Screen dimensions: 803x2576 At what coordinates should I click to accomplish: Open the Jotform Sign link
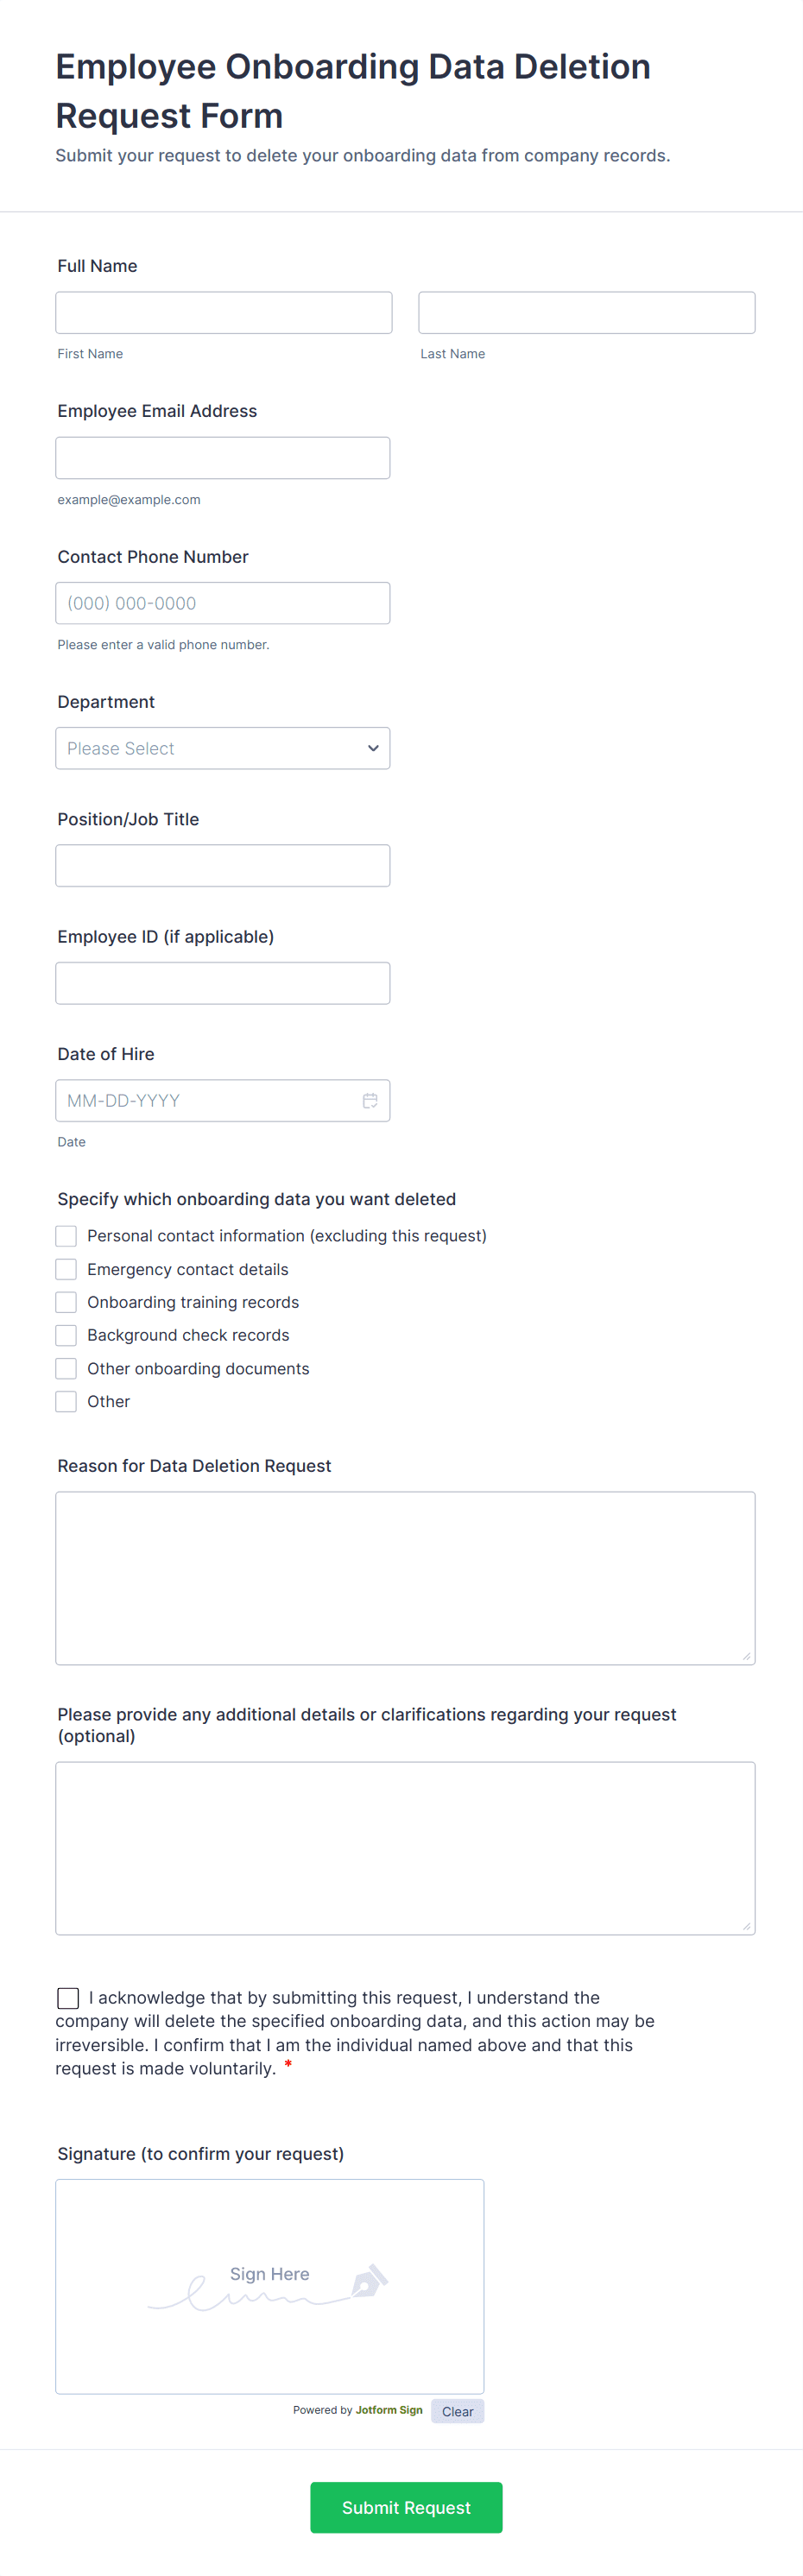pos(389,2410)
